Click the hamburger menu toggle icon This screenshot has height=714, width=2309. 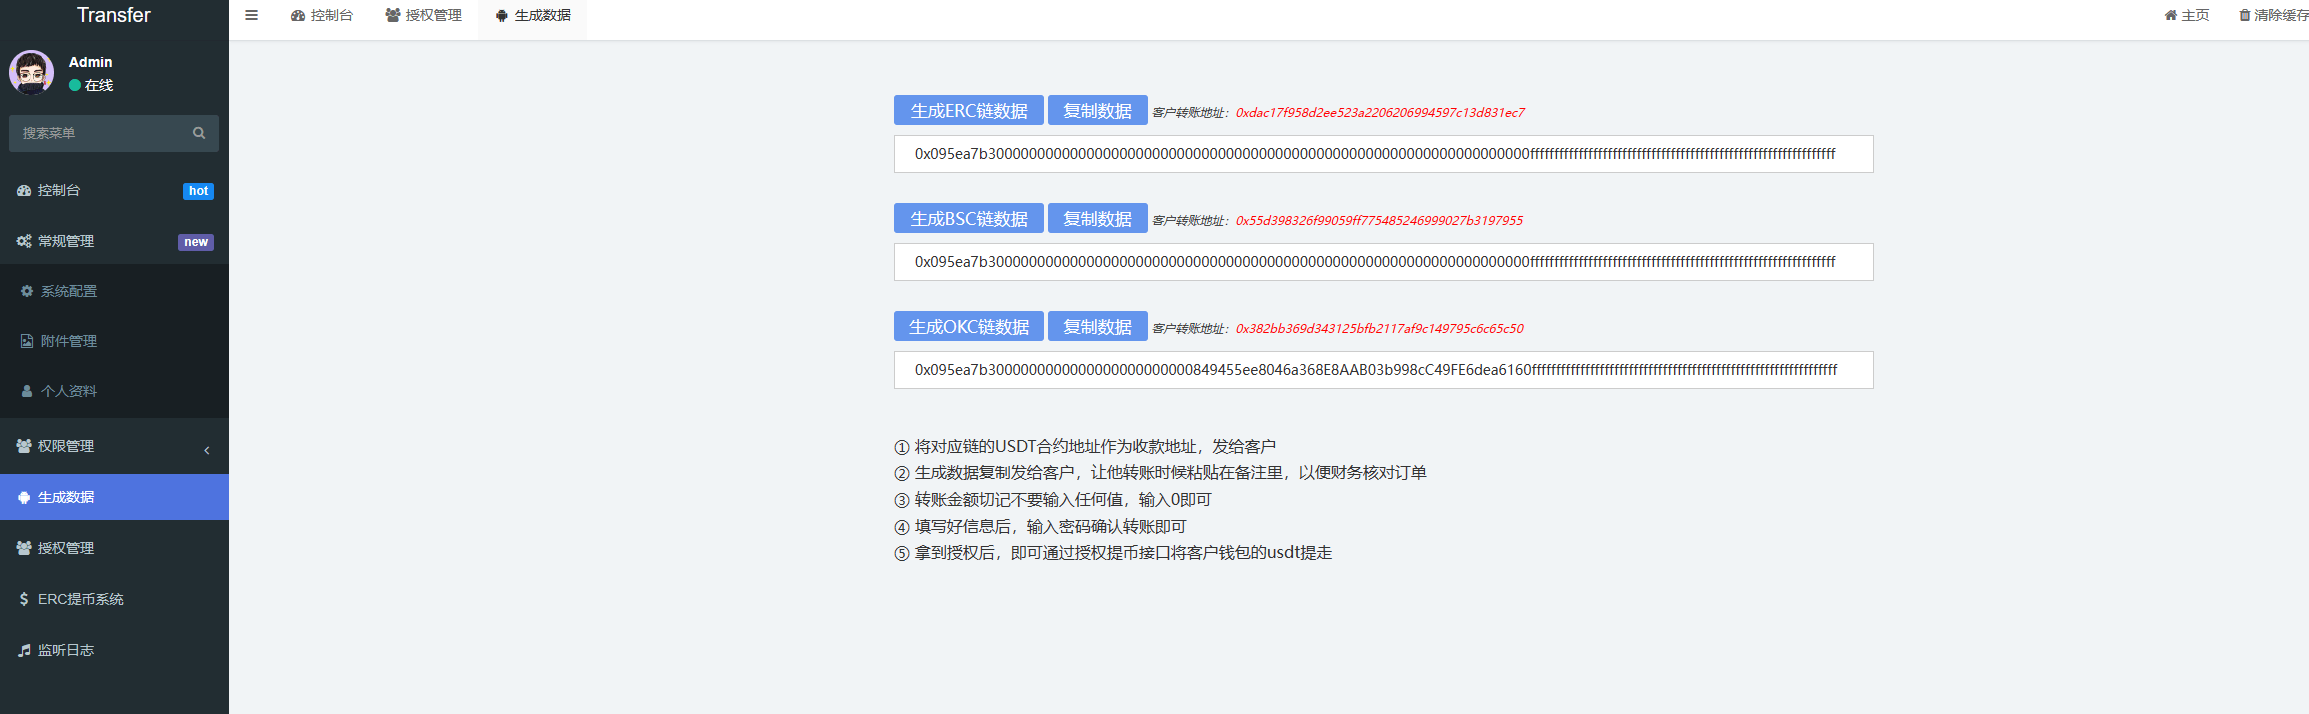252,15
